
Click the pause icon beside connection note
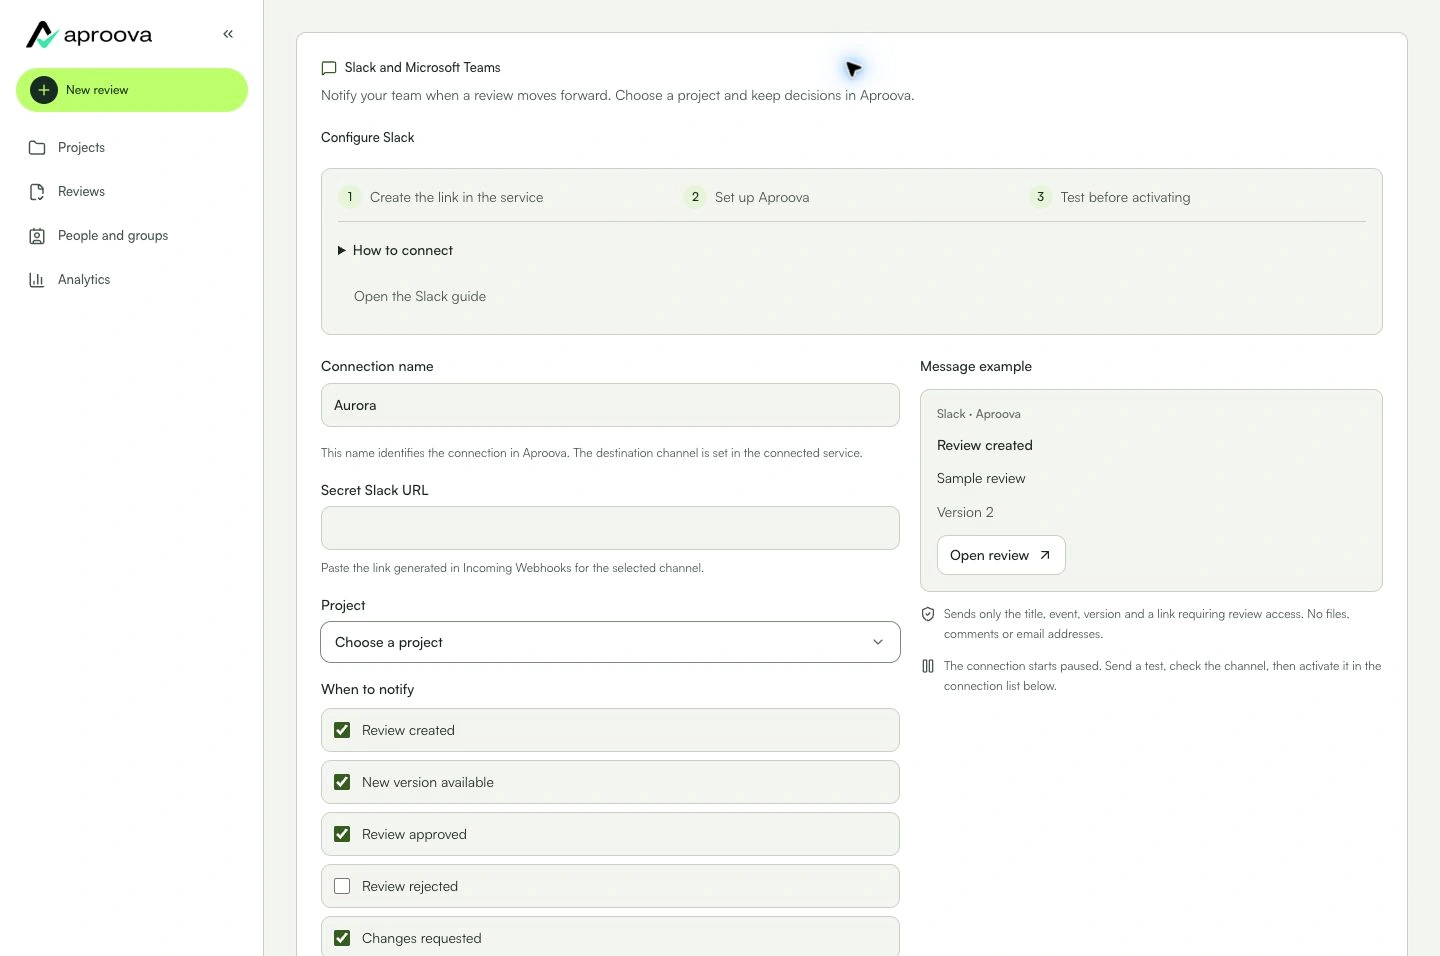click(928, 666)
